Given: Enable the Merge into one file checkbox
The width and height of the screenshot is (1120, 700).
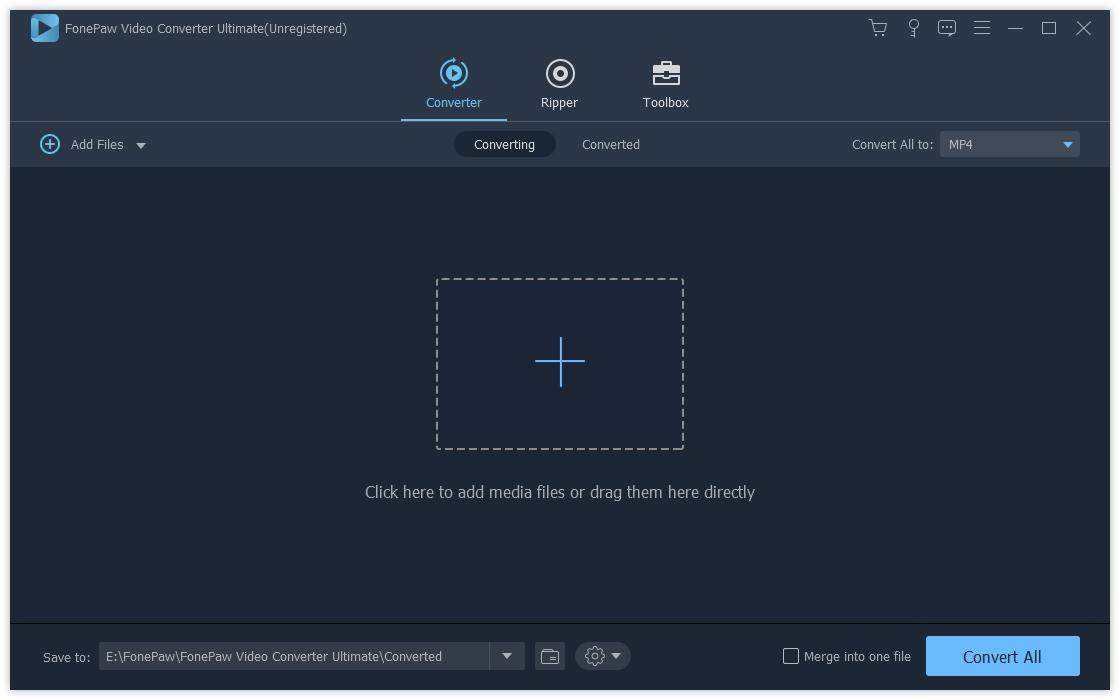Looking at the screenshot, I should pyautogui.click(x=791, y=656).
